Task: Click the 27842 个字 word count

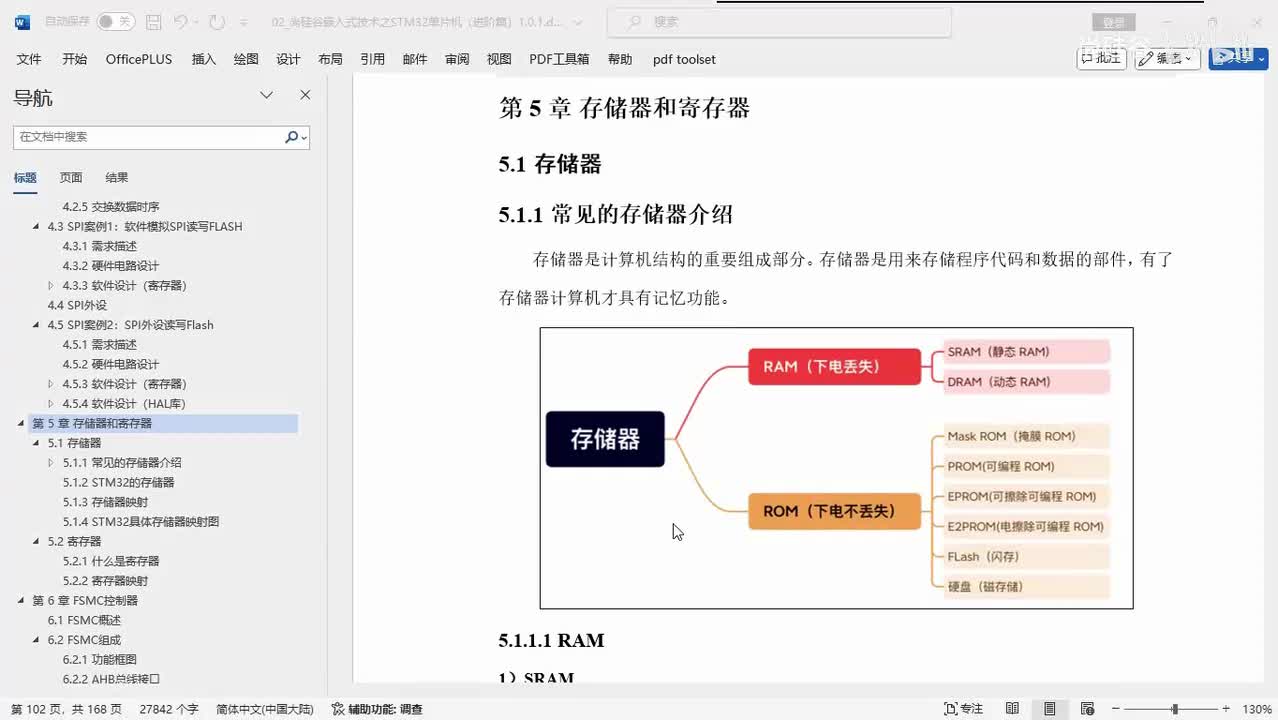Action: tap(169, 709)
